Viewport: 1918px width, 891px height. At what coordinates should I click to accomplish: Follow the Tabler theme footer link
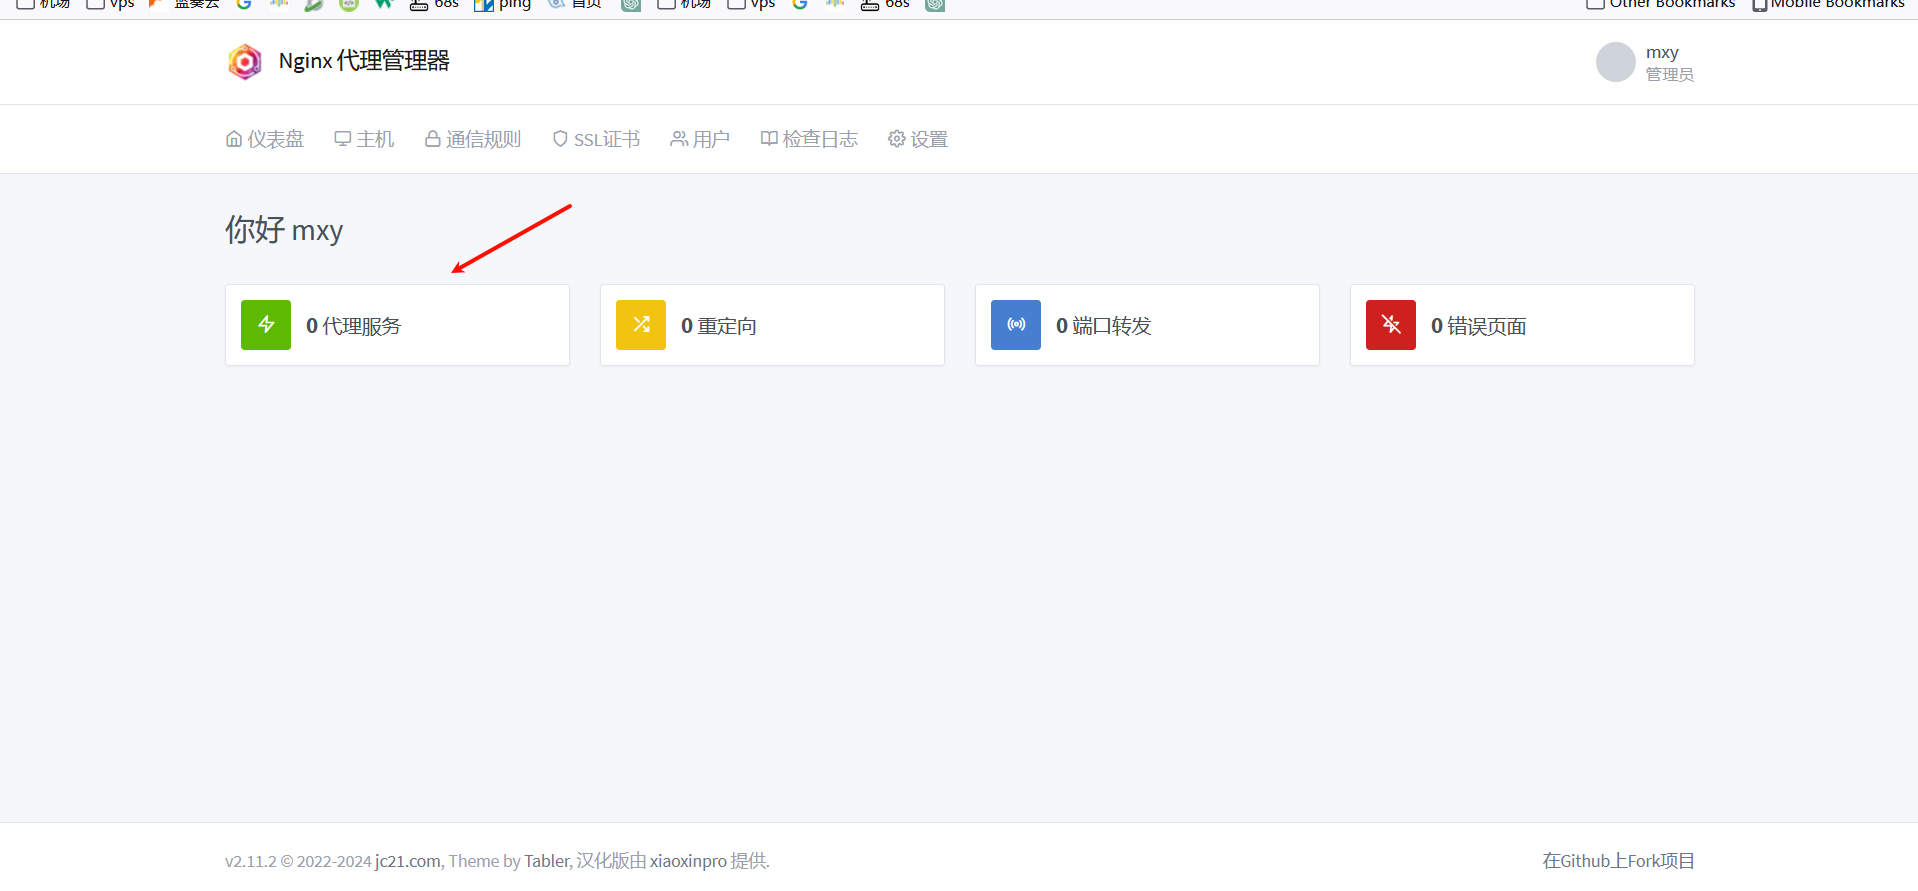coord(547,861)
